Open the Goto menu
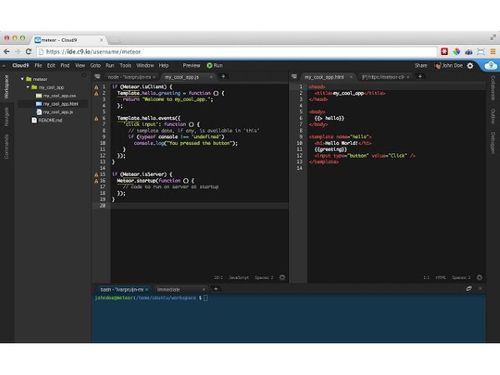This screenshot has width=500, height=375. coord(95,65)
